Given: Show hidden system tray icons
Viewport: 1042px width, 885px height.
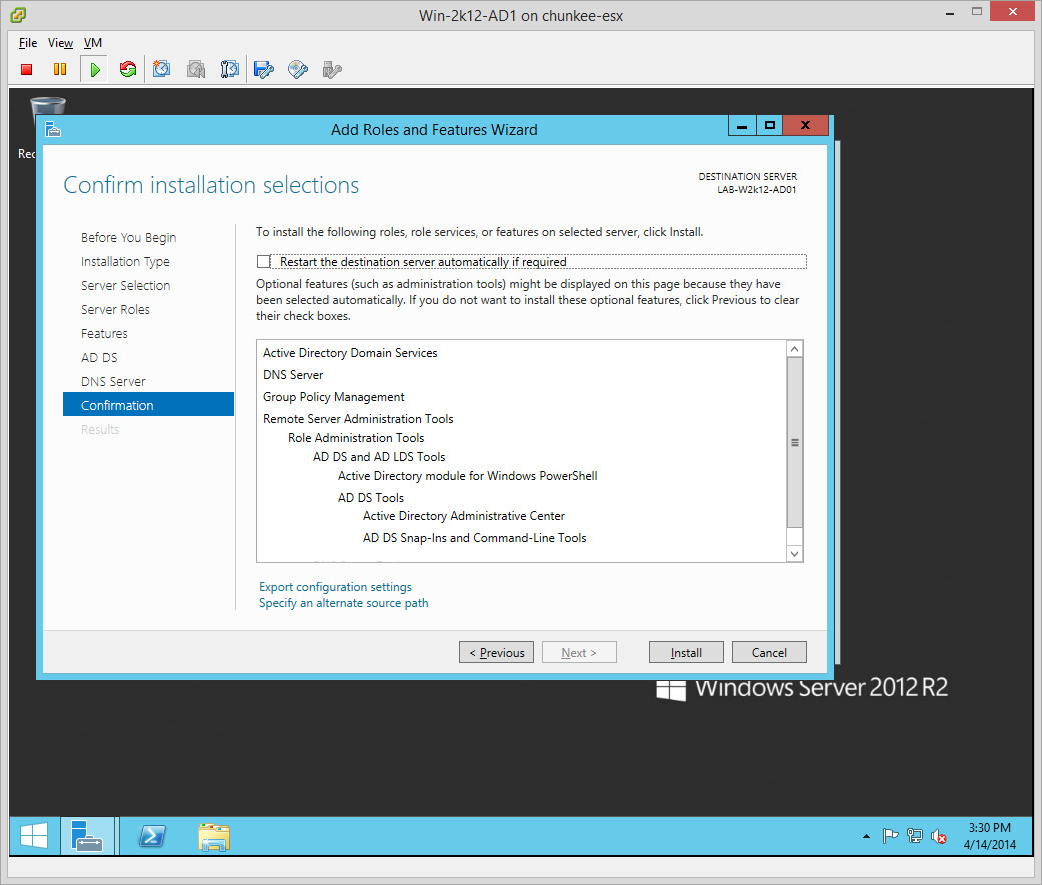Looking at the screenshot, I should [865, 836].
